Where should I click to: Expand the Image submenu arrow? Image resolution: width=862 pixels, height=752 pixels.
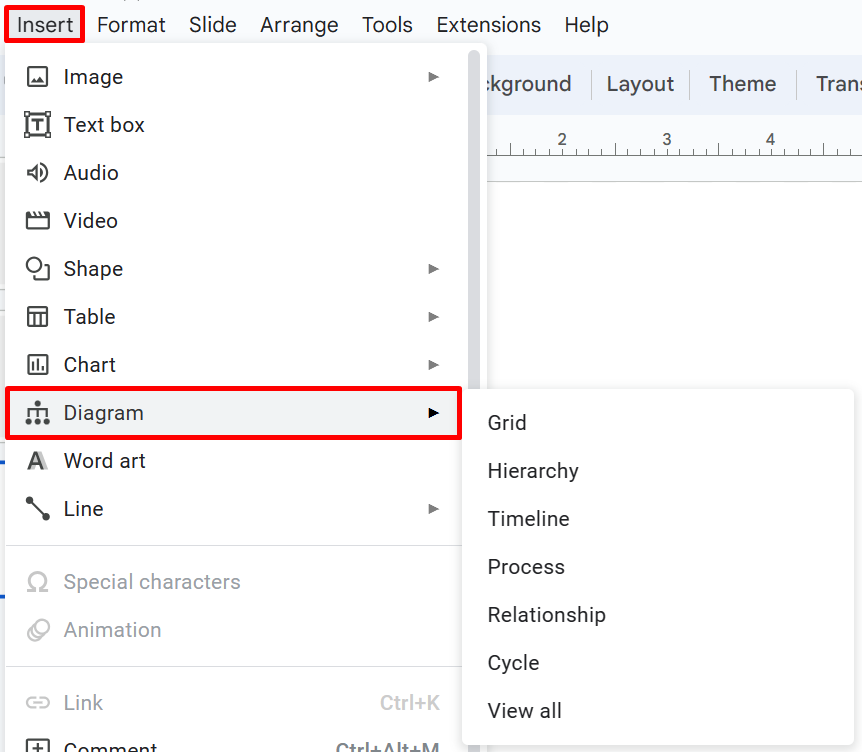click(433, 77)
